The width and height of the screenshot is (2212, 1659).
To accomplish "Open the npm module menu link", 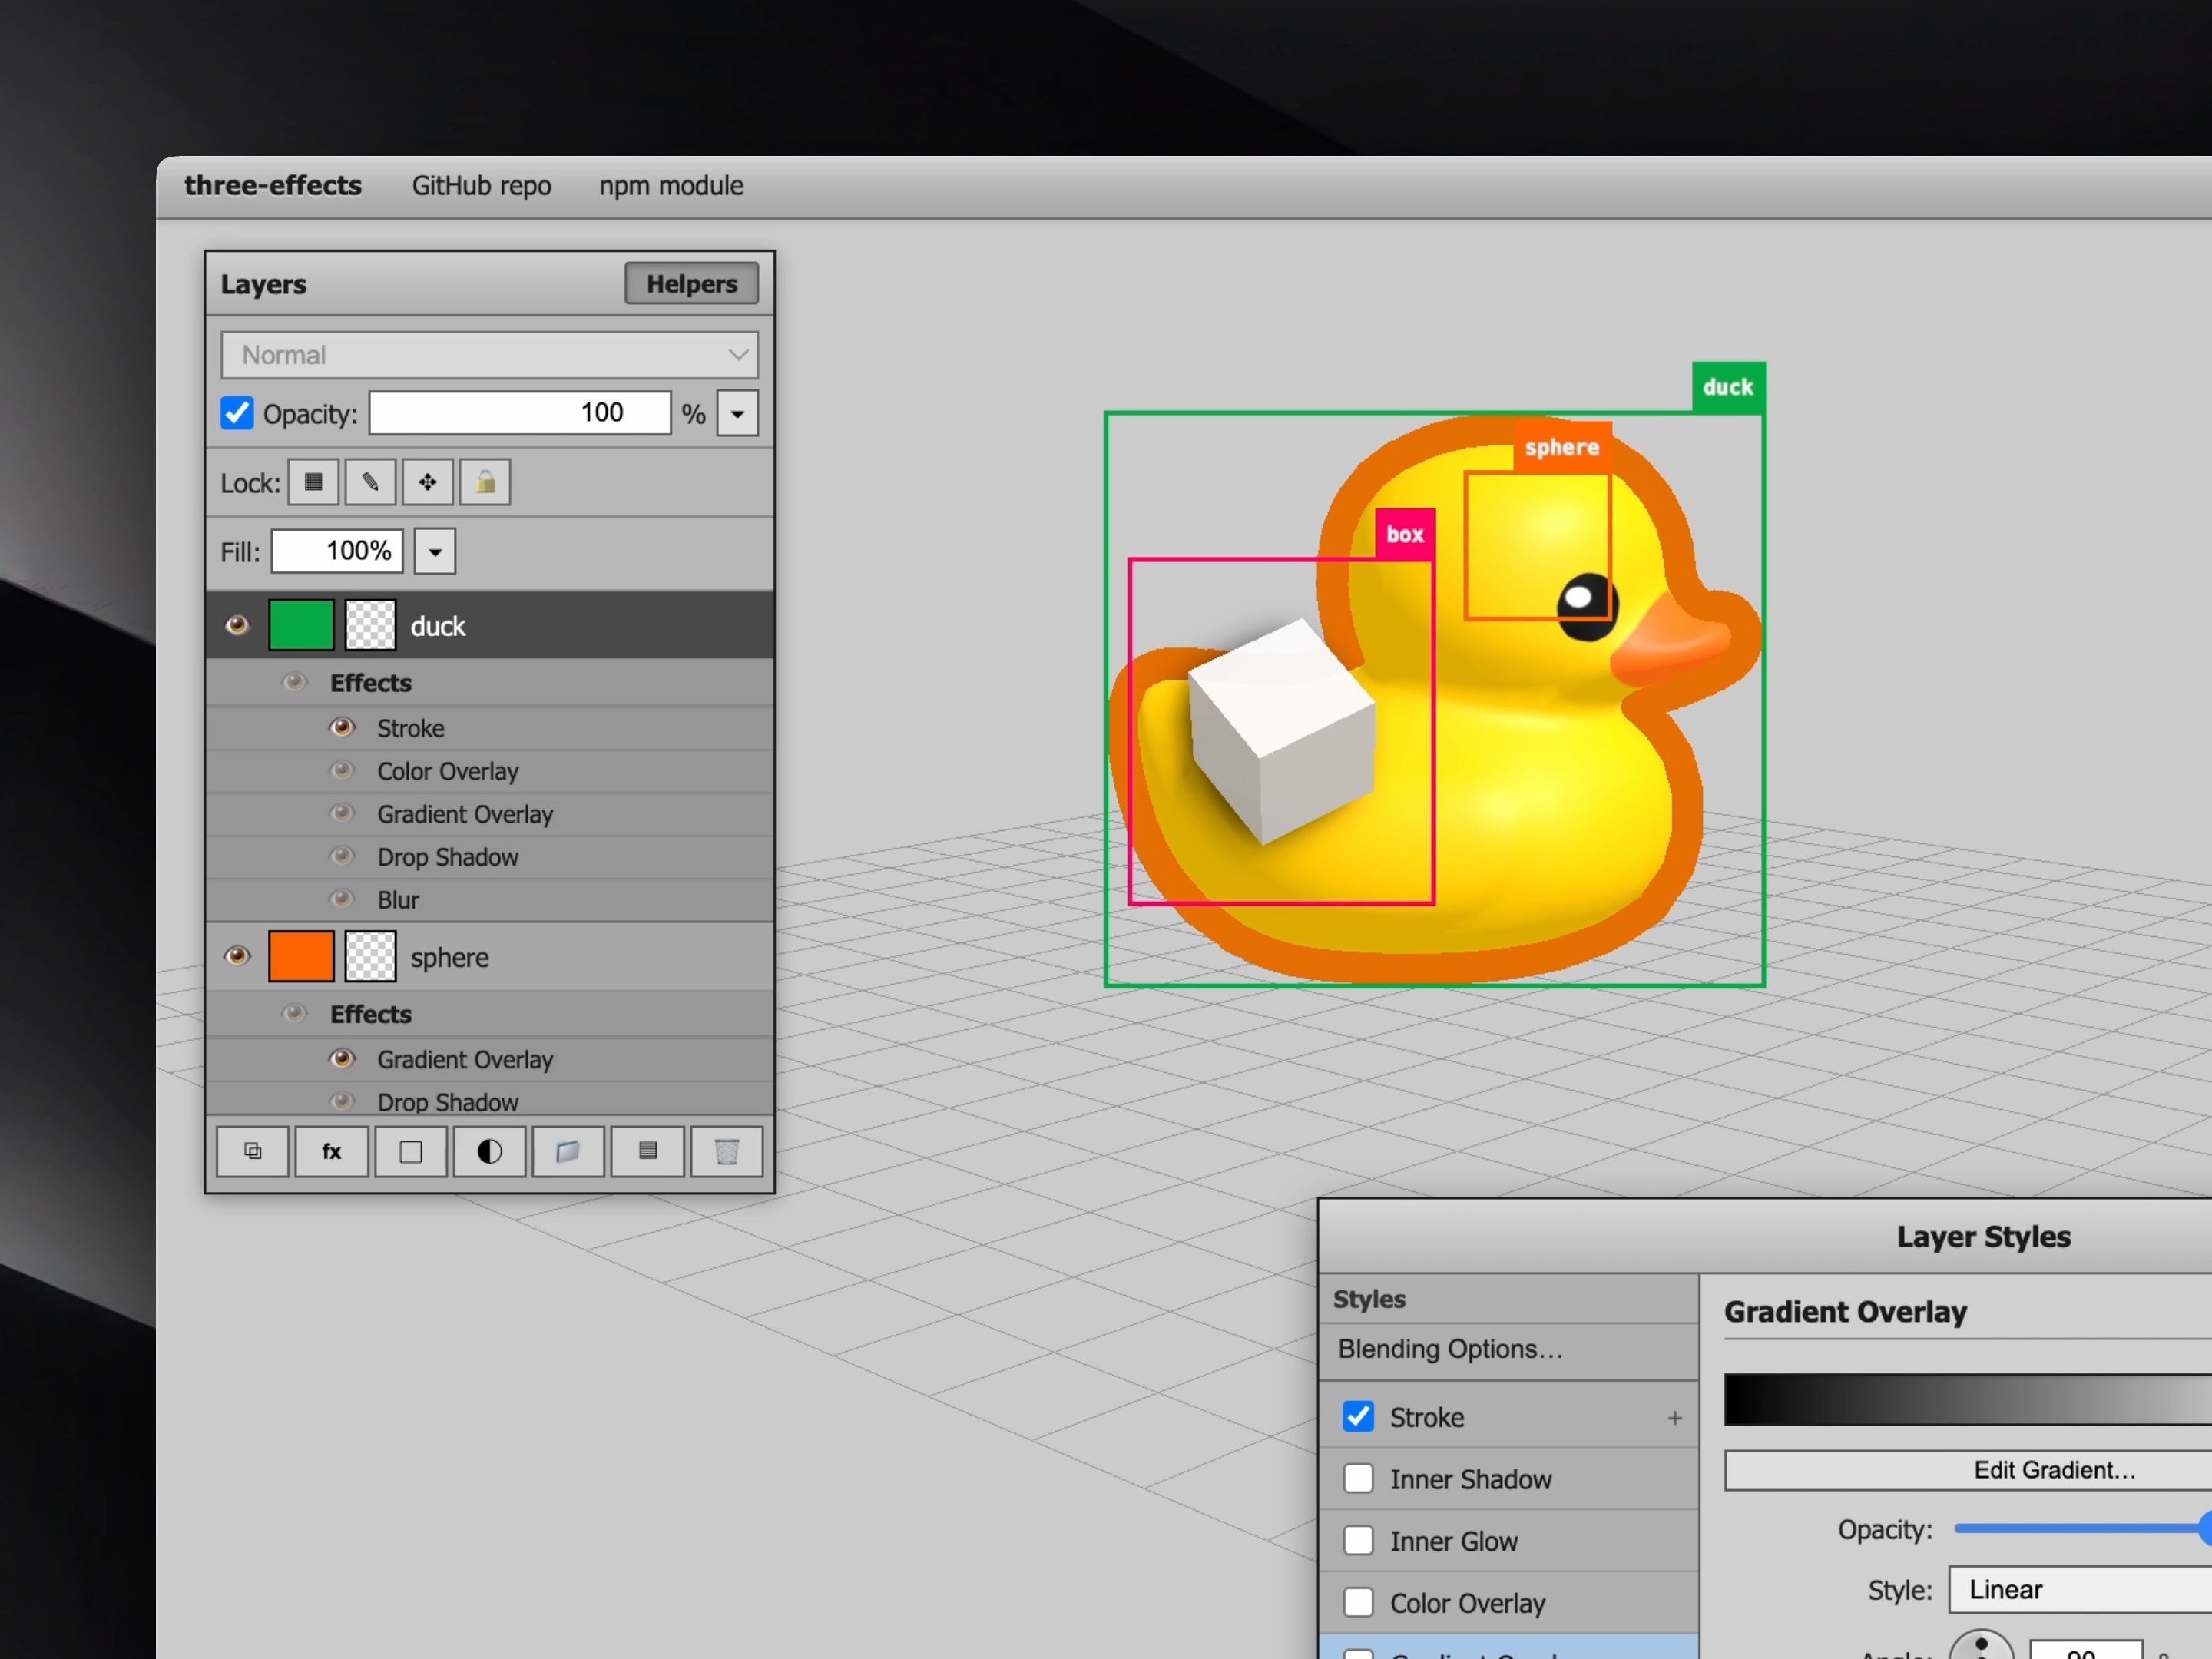I will point(671,186).
